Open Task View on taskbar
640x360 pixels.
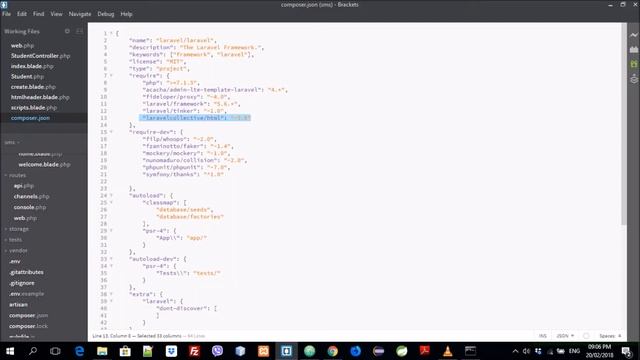pyautogui.click(x=55, y=351)
